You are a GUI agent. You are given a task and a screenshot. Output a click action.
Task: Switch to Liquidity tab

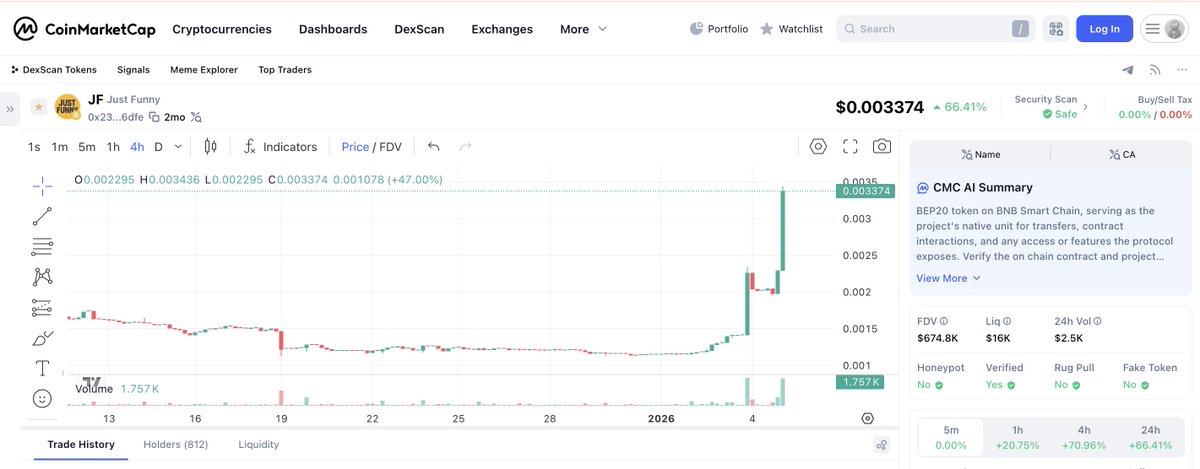point(258,444)
